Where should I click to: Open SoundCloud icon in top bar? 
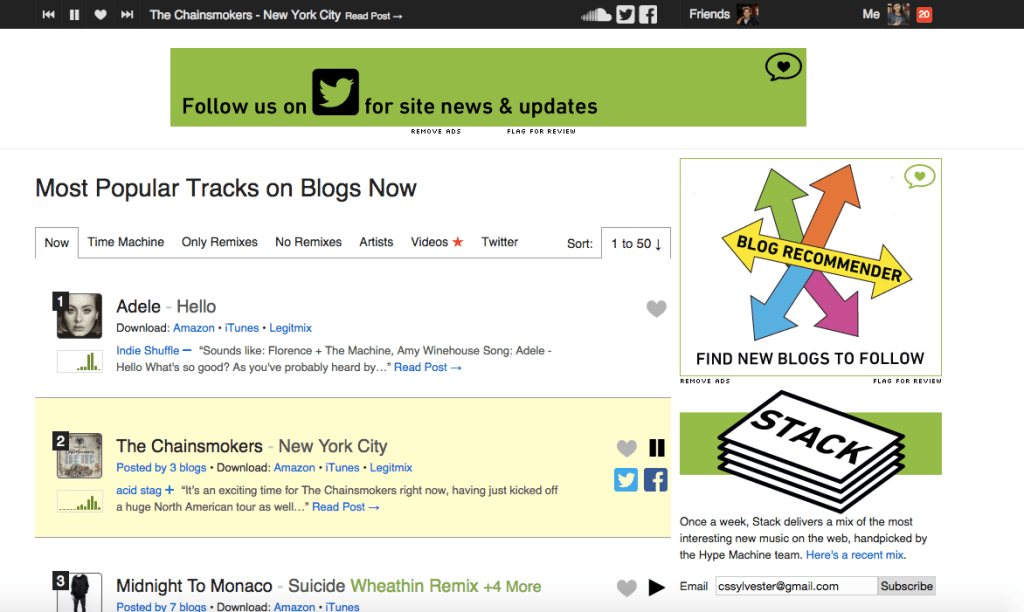coord(596,14)
